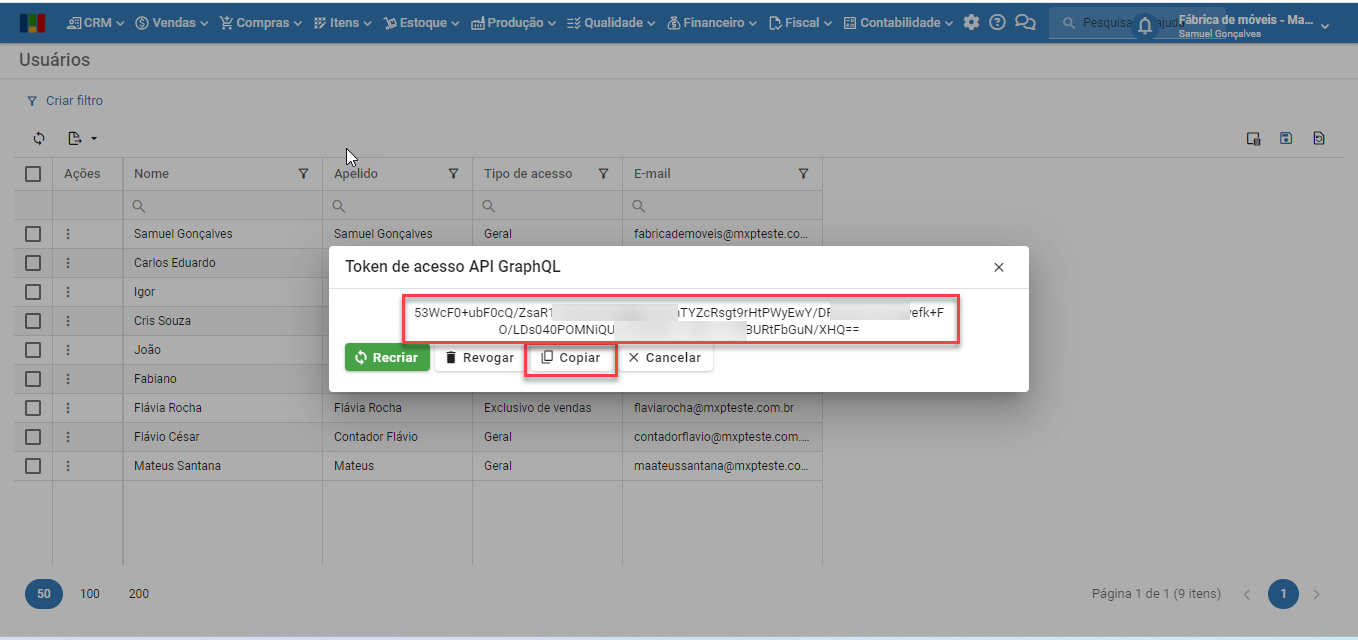Open actions menu for Fabiano row
Screen dimensions: 1358x640
click(68, 379)
